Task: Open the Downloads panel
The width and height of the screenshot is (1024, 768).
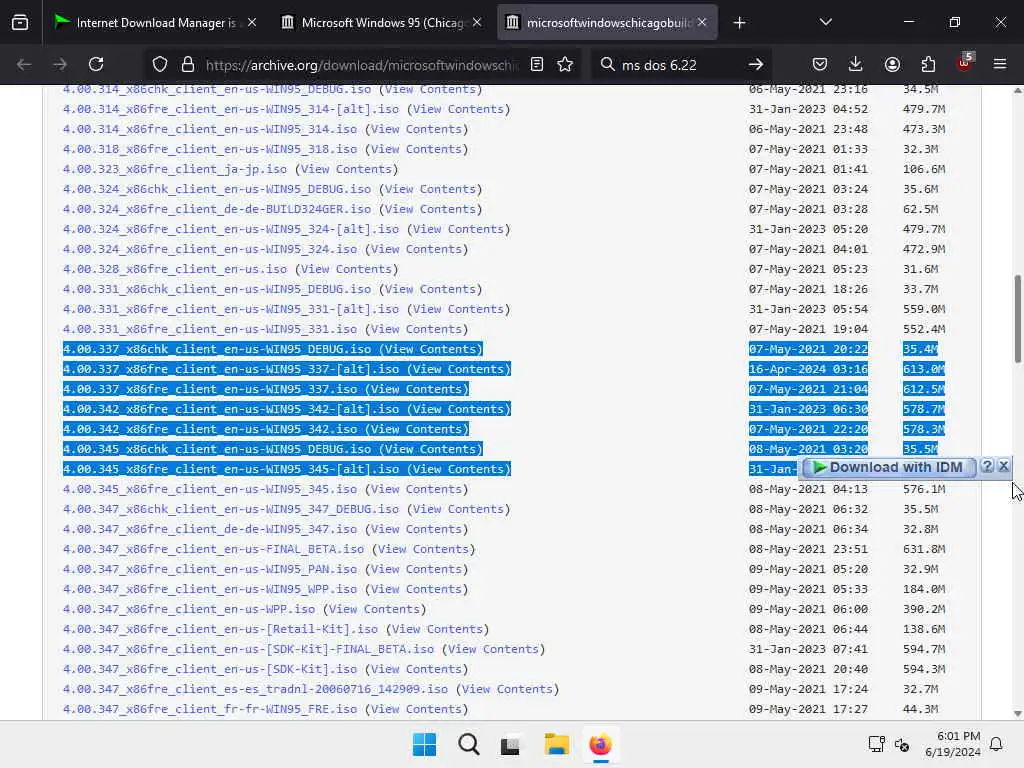Action: point(856,64)
